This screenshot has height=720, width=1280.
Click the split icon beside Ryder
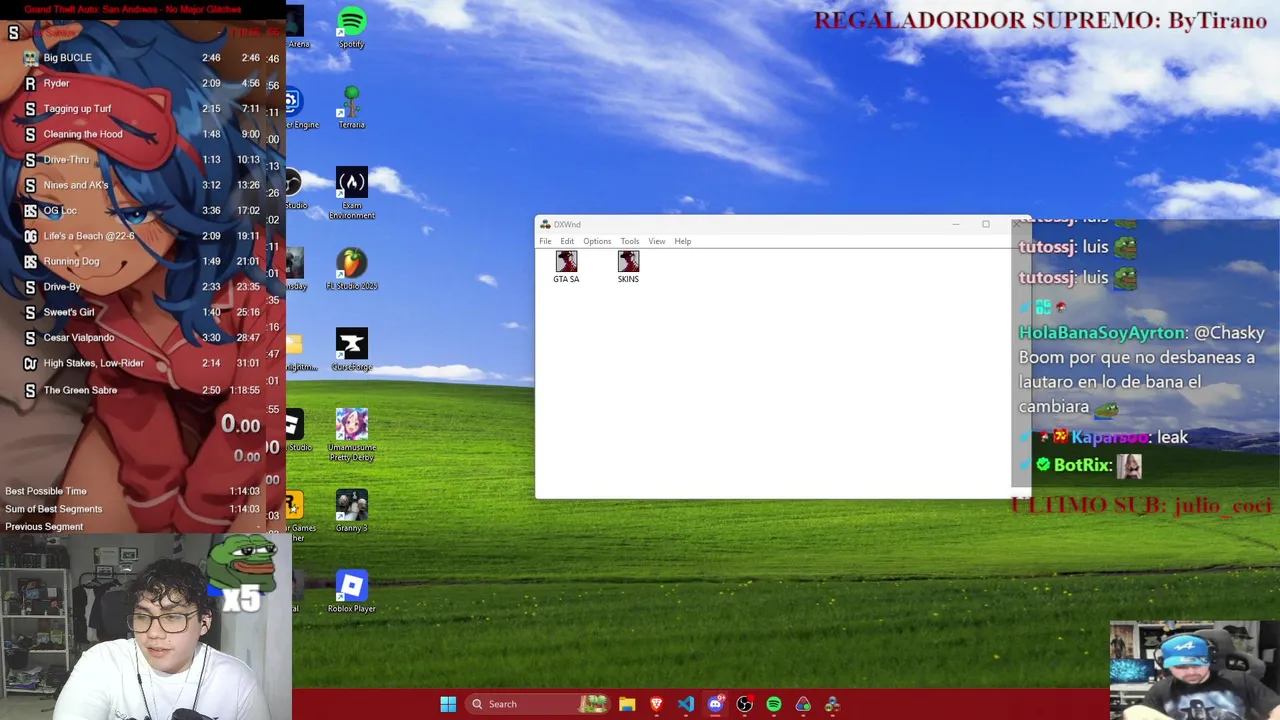[30, 83]
